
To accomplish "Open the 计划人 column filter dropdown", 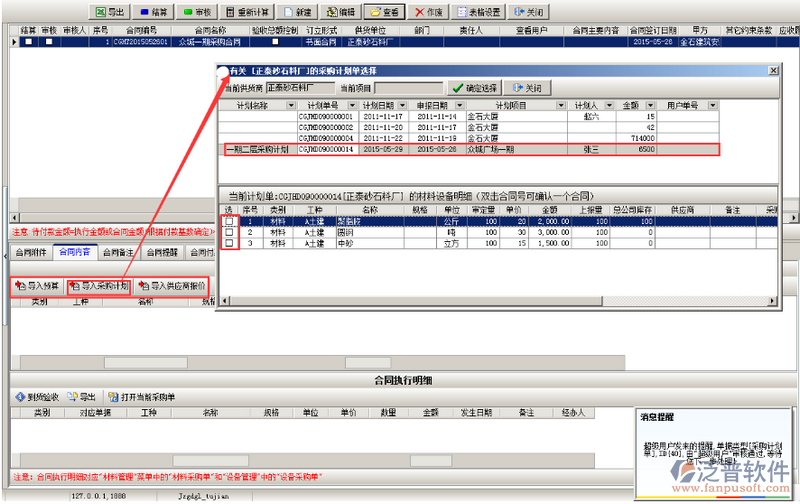I will (603, 105).
